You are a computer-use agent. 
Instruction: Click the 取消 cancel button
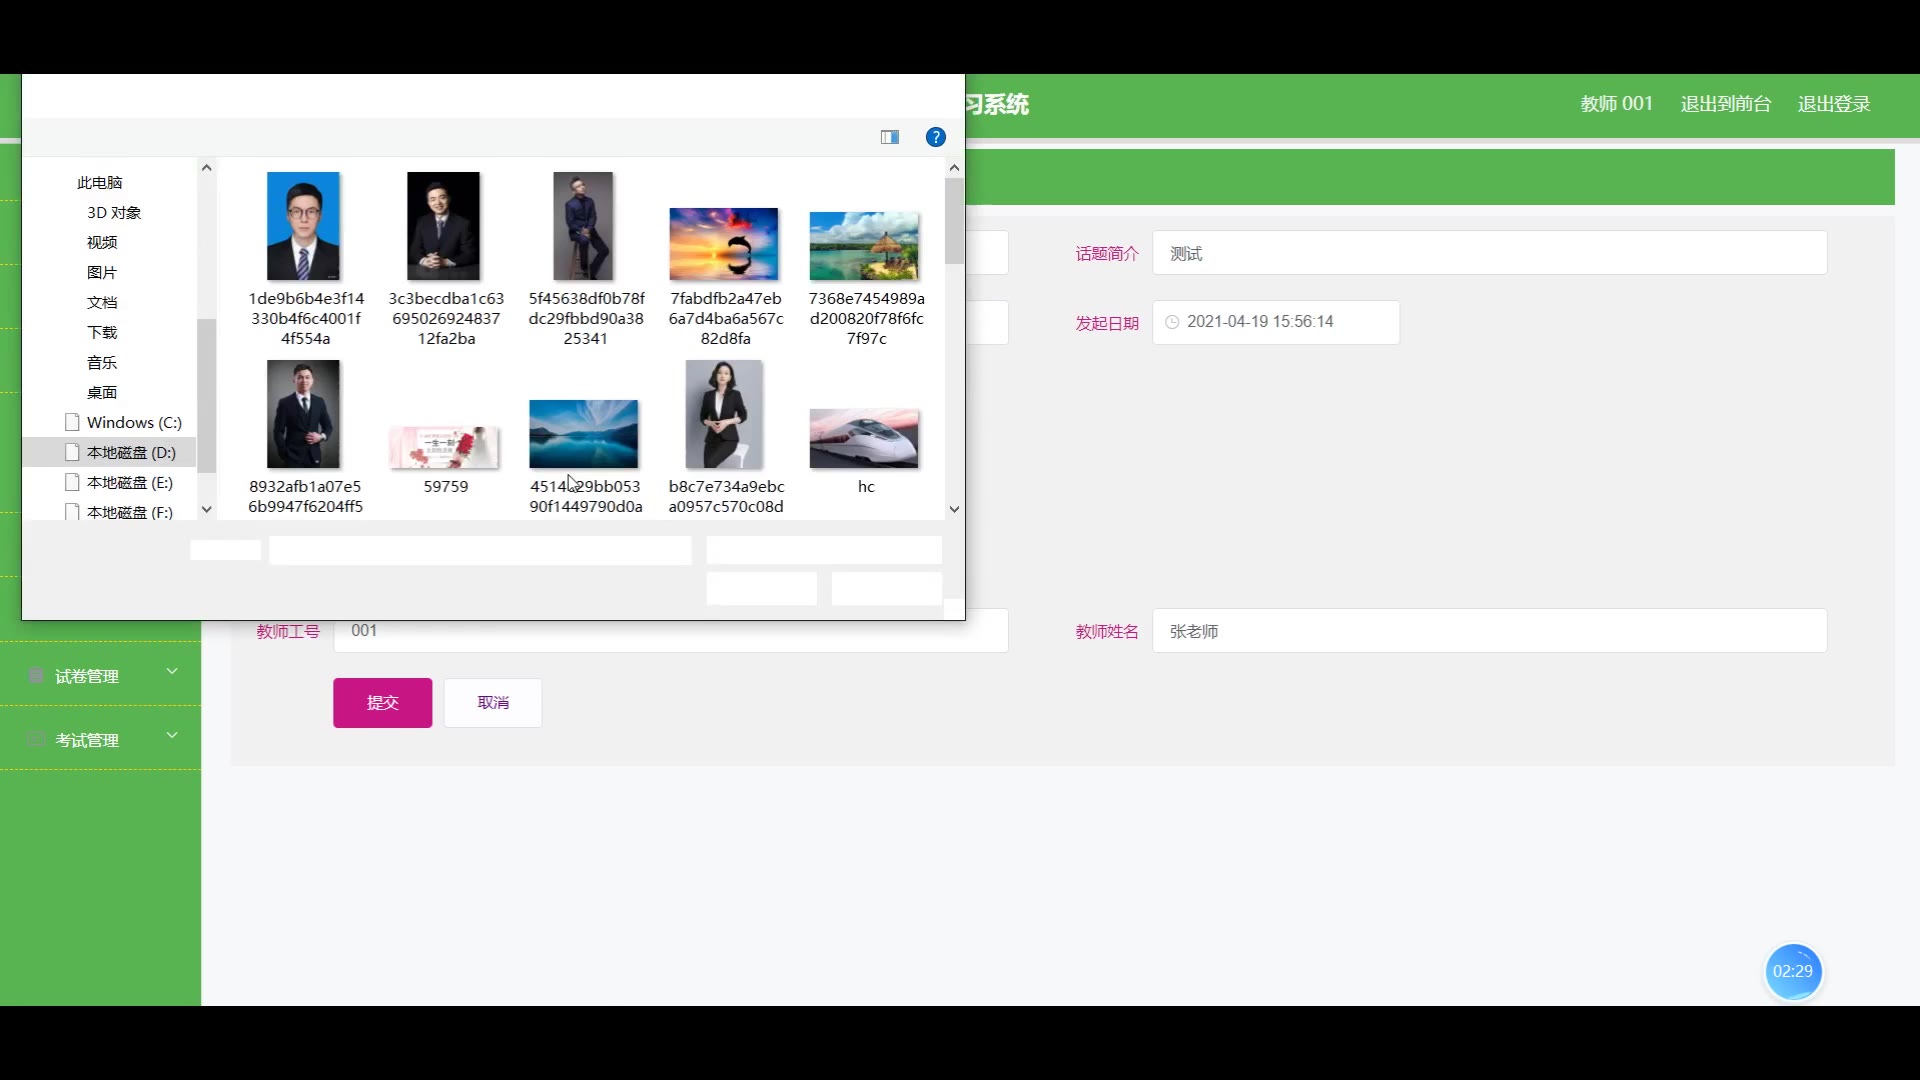point(493,702)
